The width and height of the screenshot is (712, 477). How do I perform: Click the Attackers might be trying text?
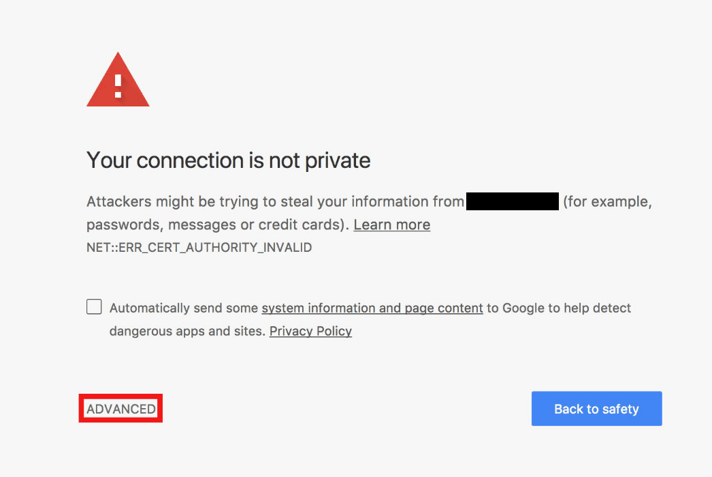point(174,201)
